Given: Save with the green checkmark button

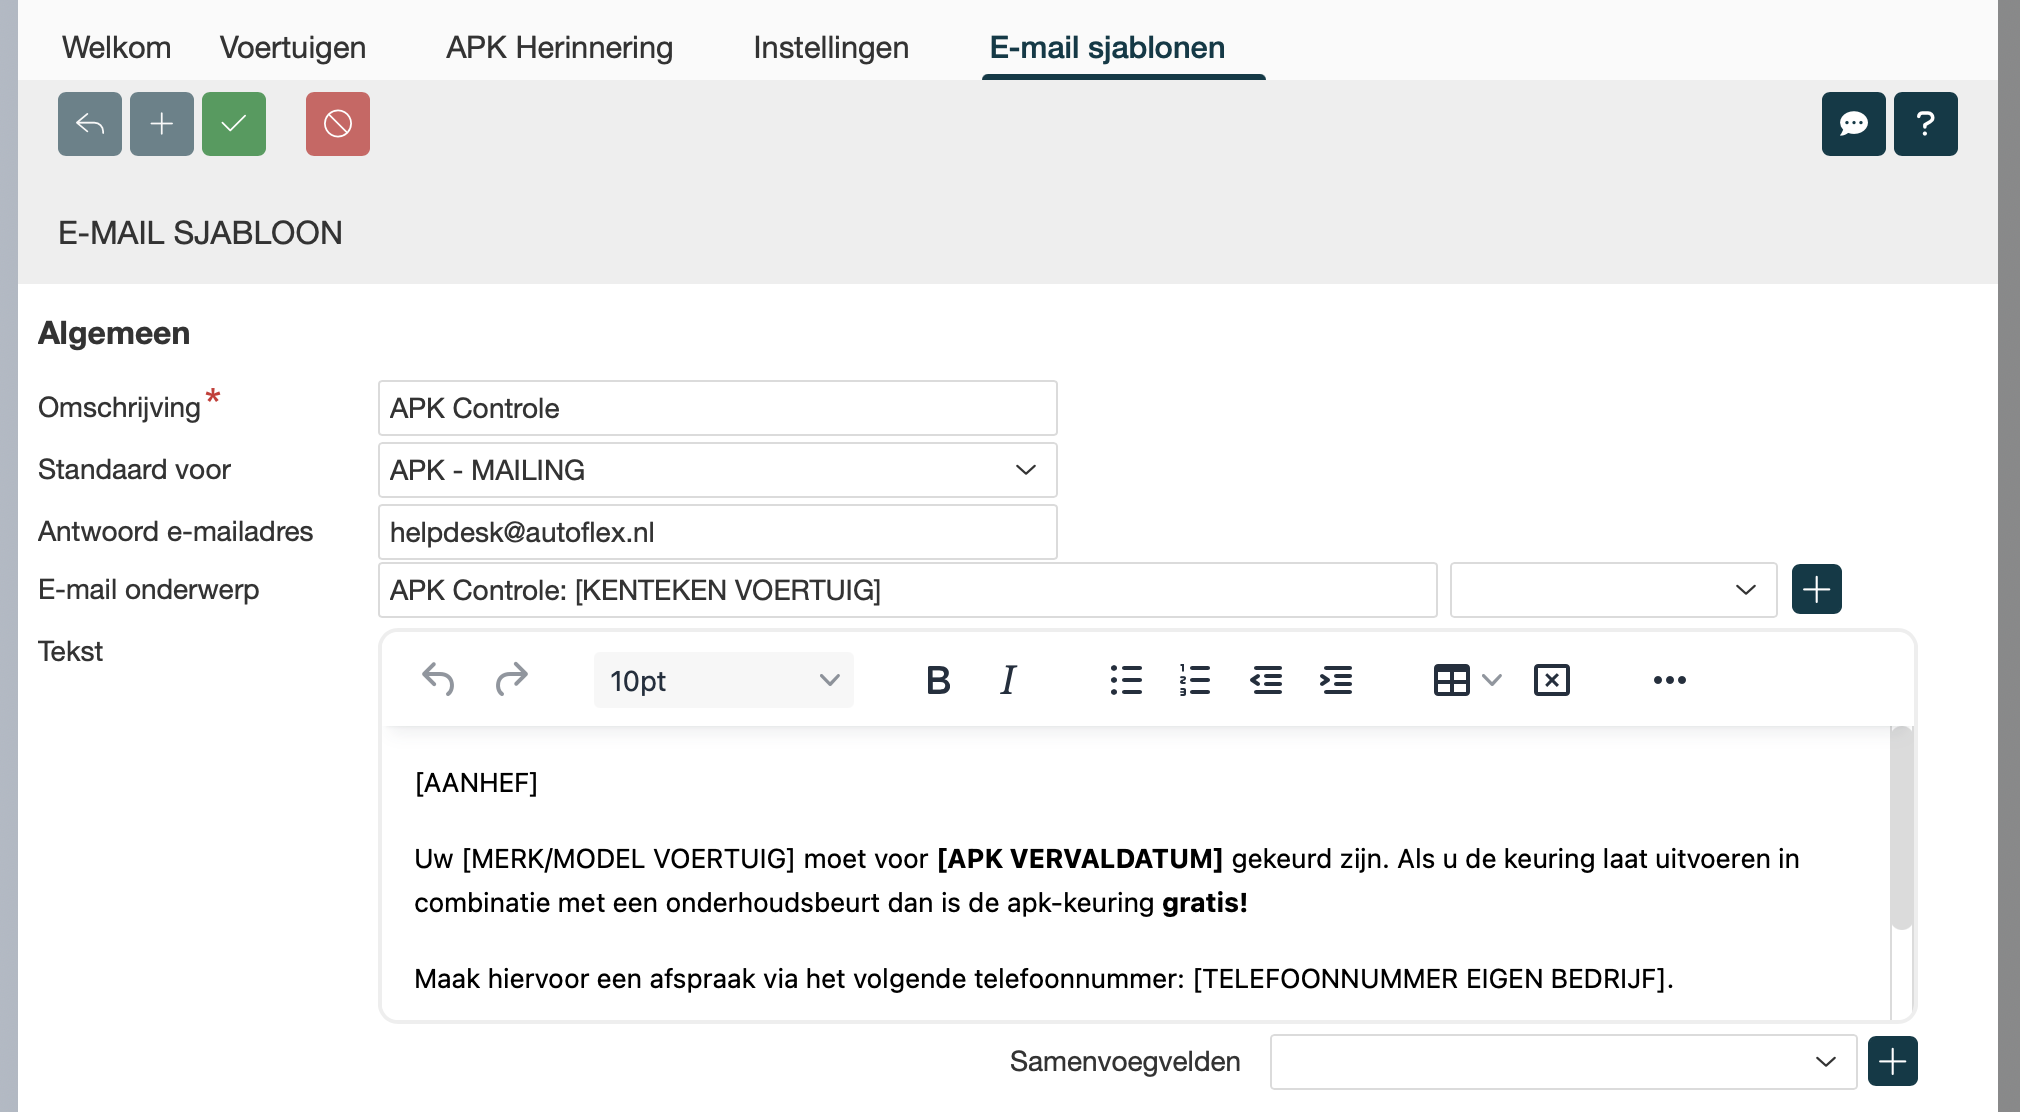Looking at the screenshot, I should [234, 124].
